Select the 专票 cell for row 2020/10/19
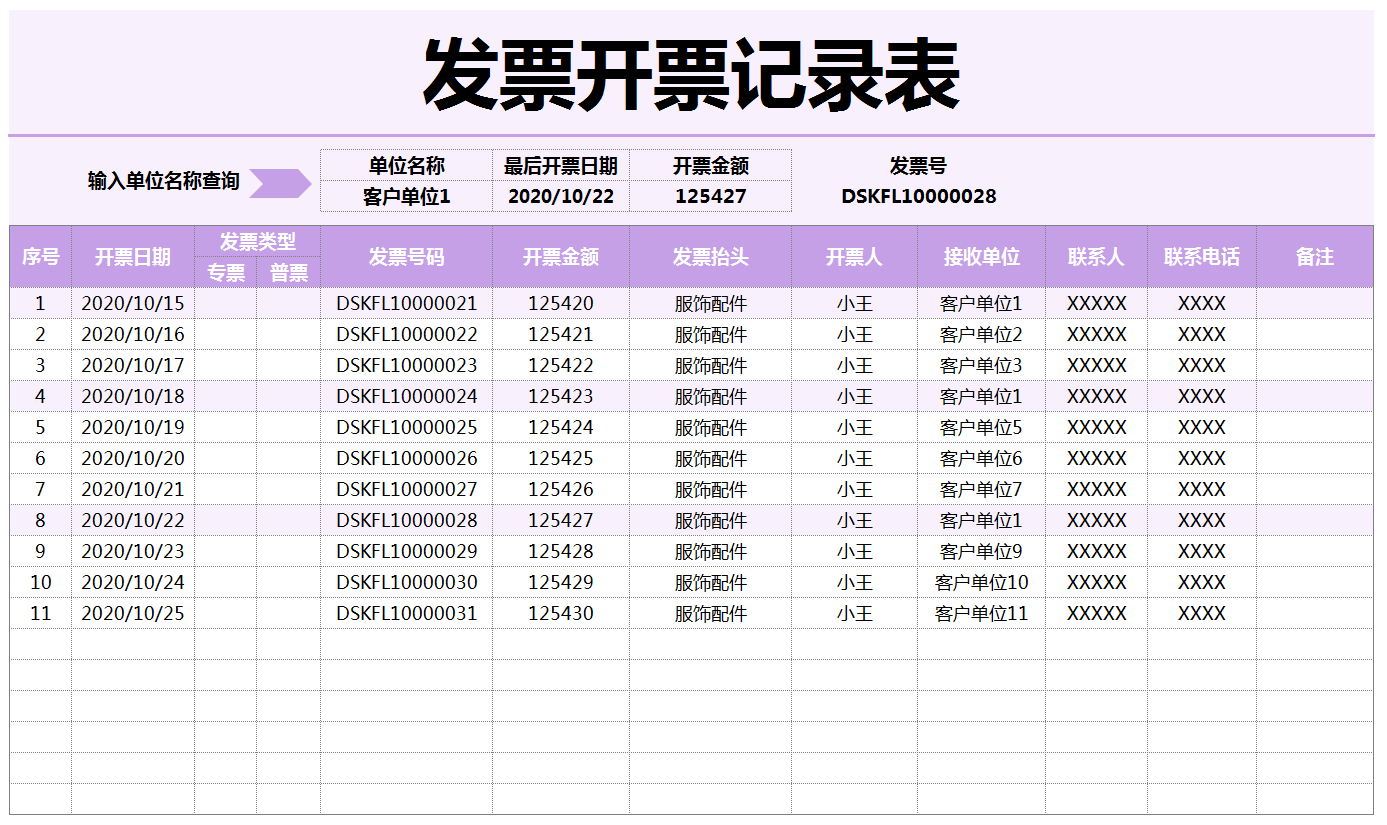This screenshot has width=1387, height=825. coord(226,427)
